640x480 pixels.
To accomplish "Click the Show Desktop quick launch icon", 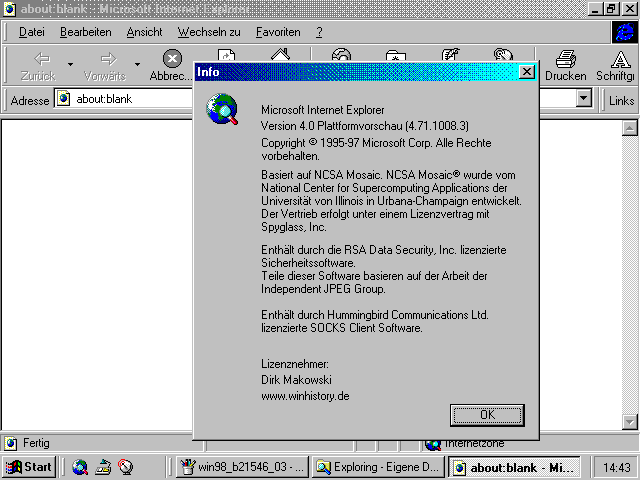I will pyautogui.click(x=103, y=467).
